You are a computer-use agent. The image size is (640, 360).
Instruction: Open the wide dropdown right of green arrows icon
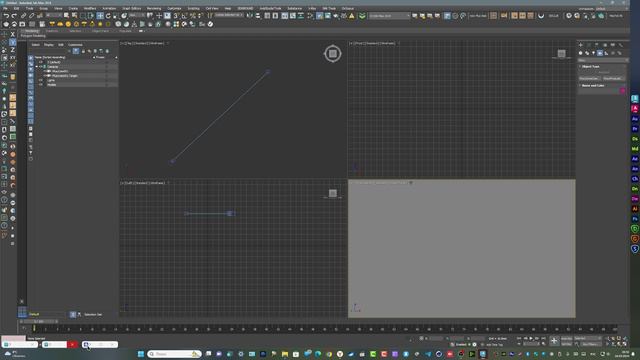(389, 16)
